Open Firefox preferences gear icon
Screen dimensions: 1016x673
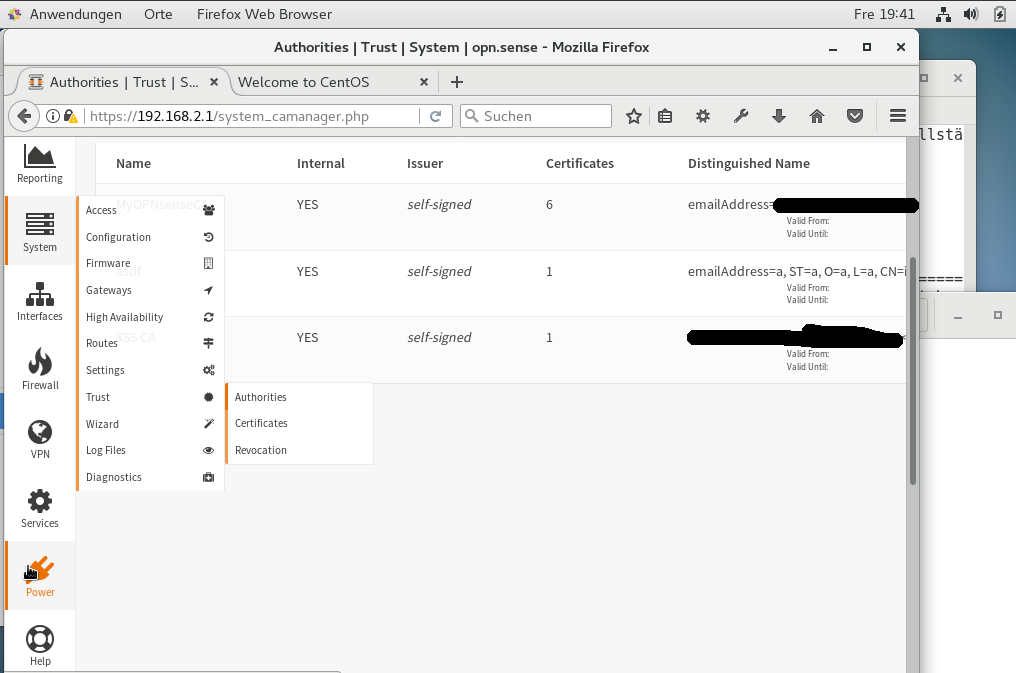click(x=703, y=116)
